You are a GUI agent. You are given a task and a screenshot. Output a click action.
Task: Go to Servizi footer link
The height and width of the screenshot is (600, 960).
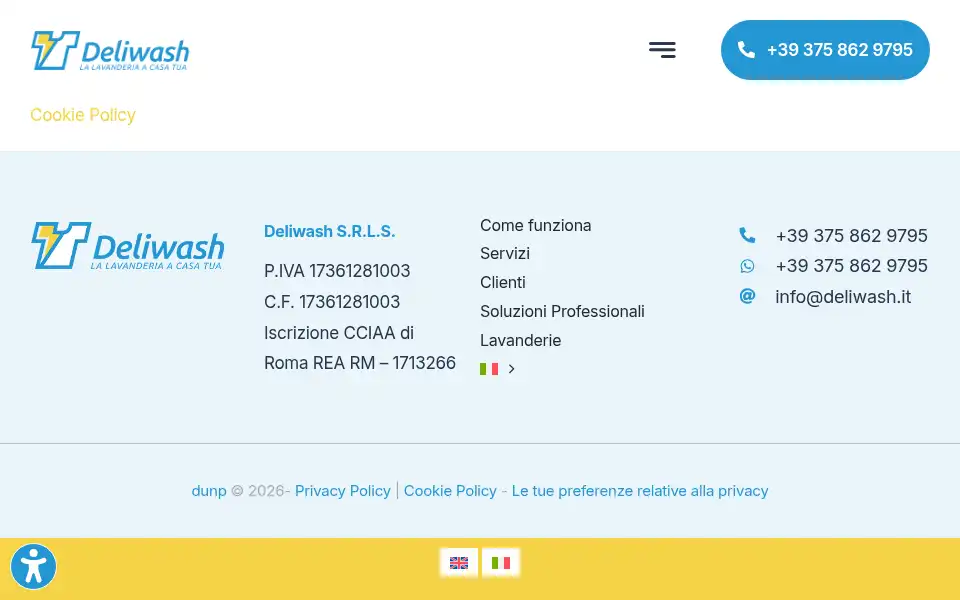[x=504, y=253]
